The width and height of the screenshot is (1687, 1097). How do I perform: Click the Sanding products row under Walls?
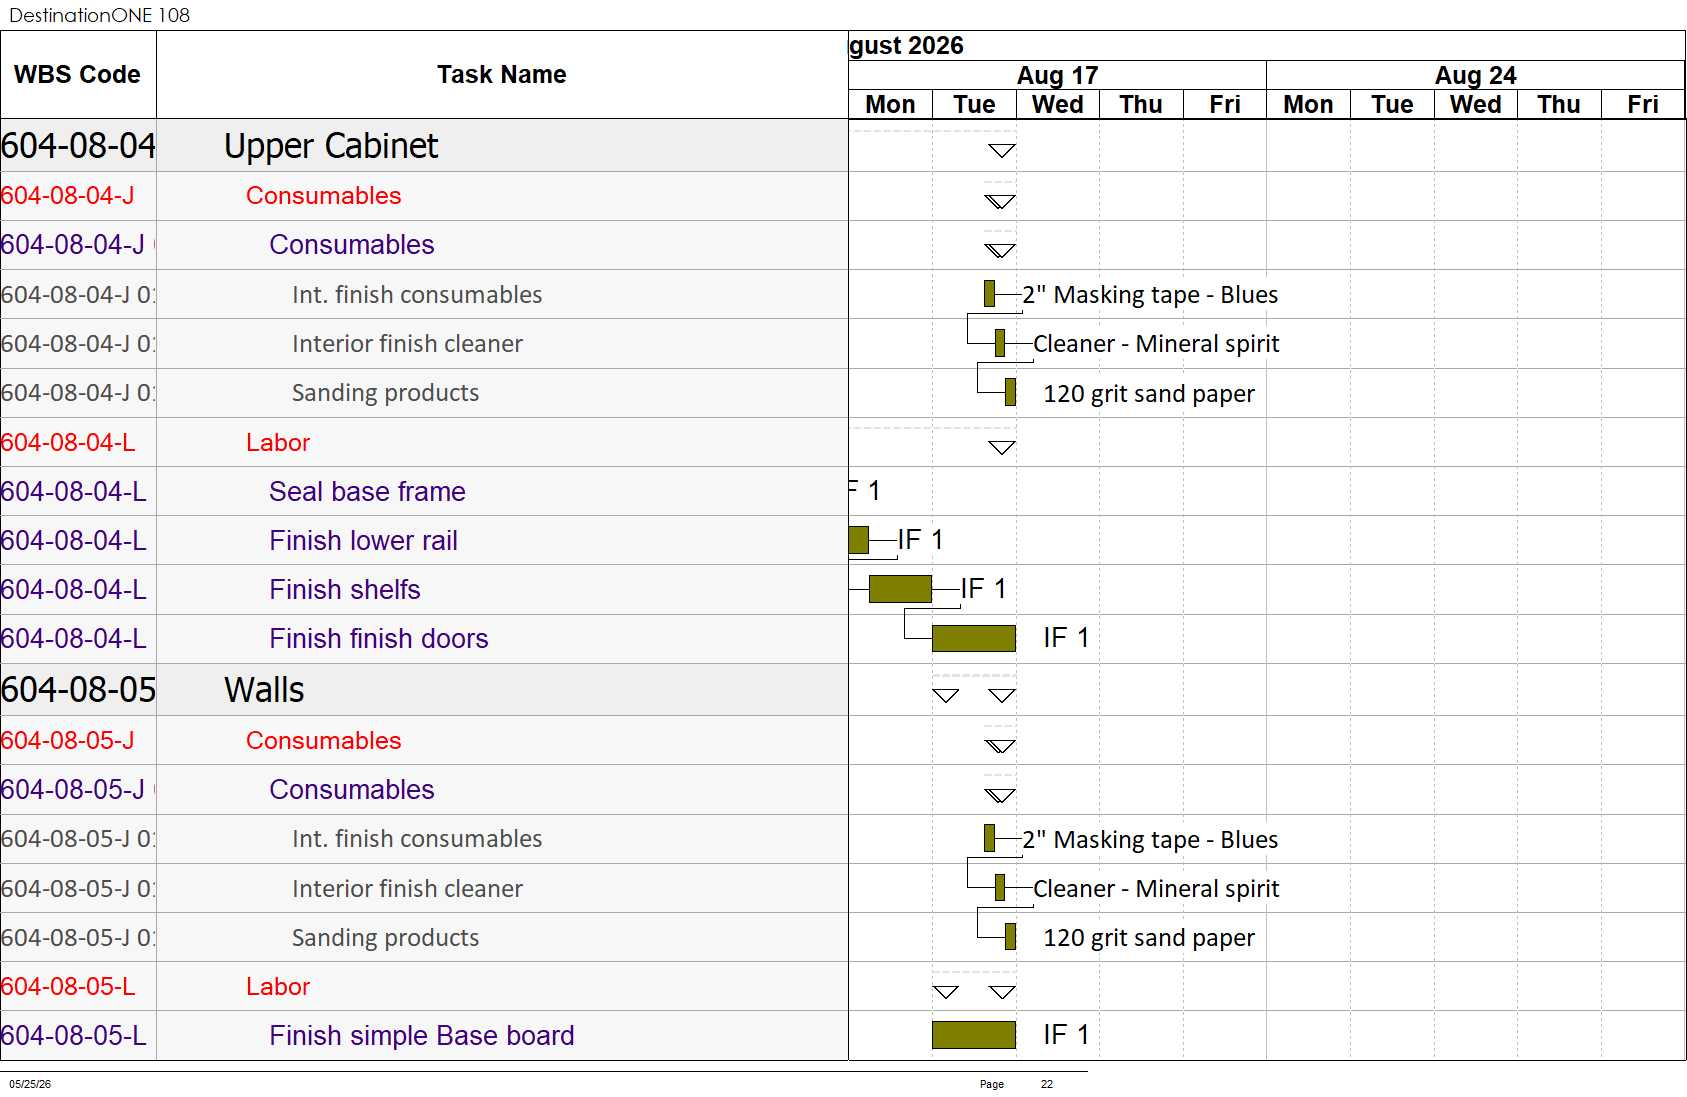424,937
